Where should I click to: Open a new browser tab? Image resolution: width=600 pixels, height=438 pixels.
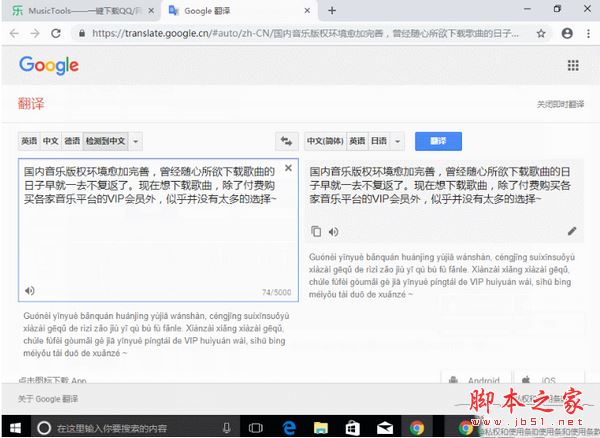[x=331, y=10]
